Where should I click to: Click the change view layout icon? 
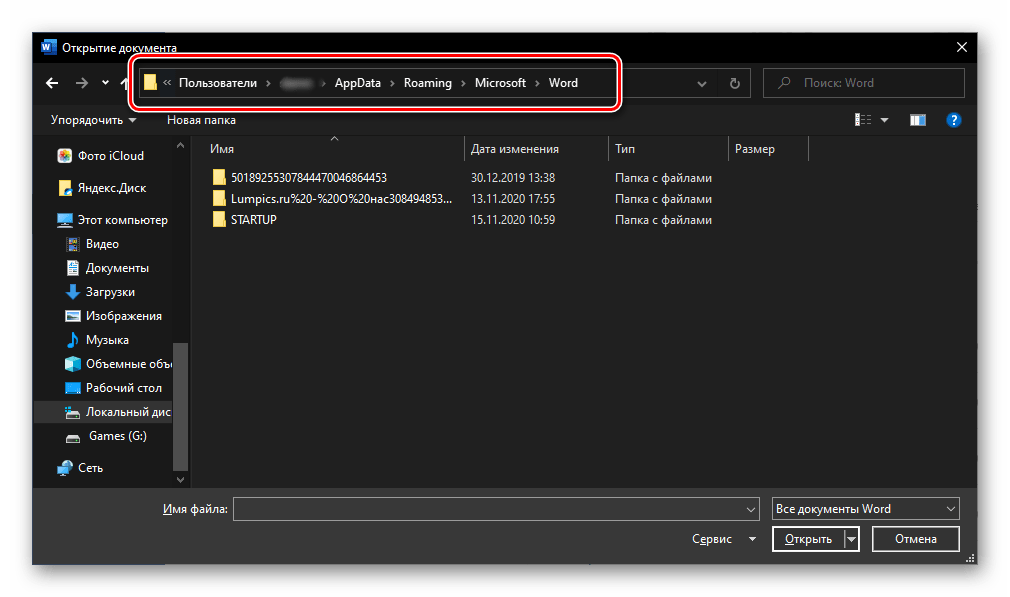(863, 120)
